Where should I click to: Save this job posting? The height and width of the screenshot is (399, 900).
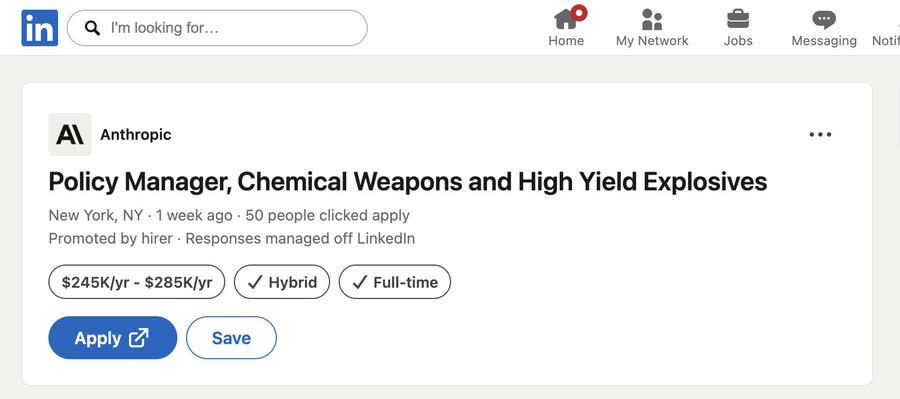coord(231,338)
